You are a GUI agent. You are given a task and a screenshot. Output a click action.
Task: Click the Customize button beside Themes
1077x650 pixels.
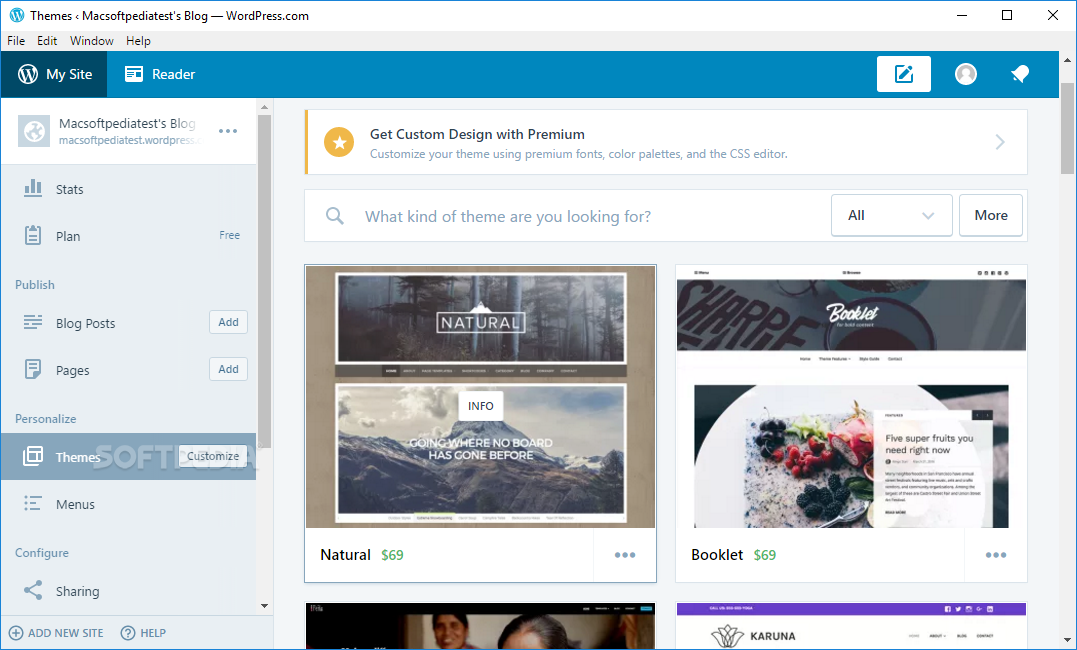(x=213, y=456)
